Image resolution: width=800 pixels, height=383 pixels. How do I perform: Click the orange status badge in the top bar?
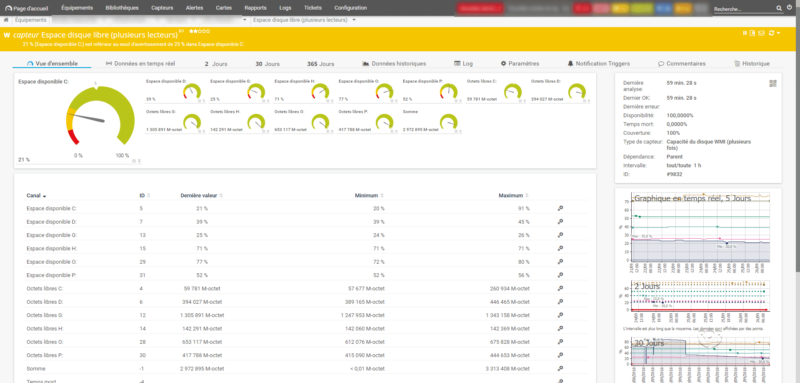pyautogui.click(x=683, y=8)
